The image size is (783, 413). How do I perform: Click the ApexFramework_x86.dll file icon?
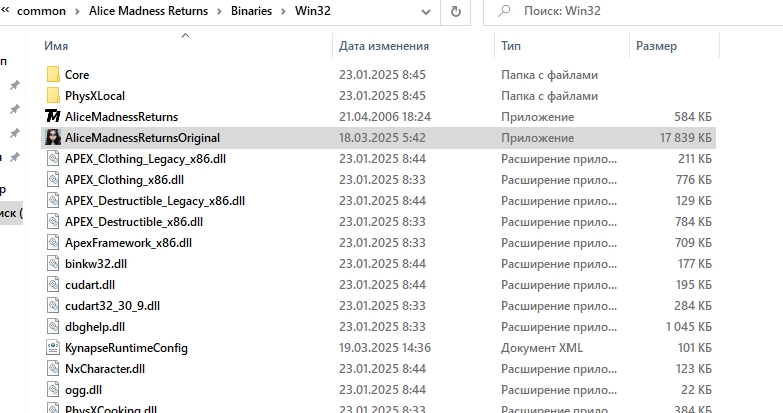(x=53, y=242)
